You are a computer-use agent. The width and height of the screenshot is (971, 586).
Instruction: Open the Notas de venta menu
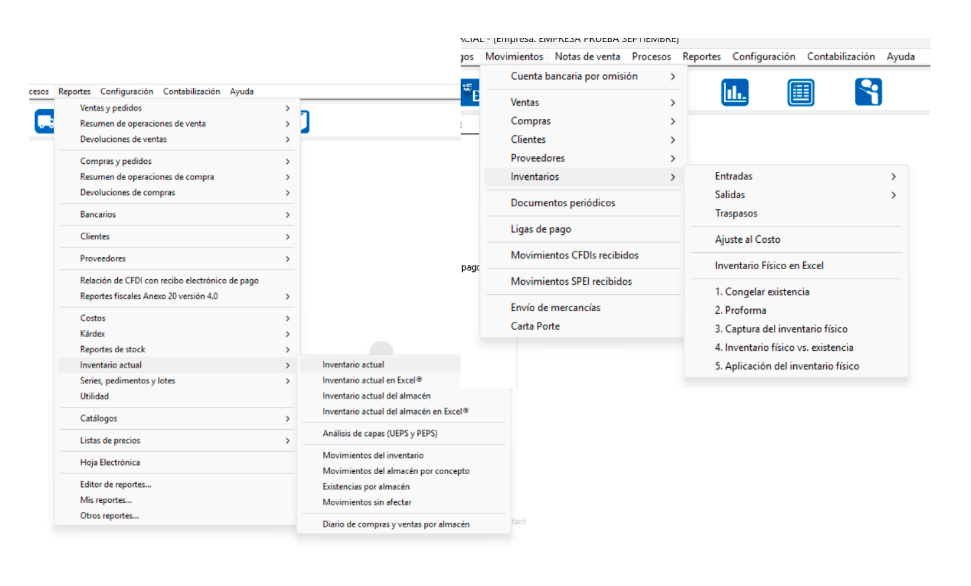click(x=587, y=57)
